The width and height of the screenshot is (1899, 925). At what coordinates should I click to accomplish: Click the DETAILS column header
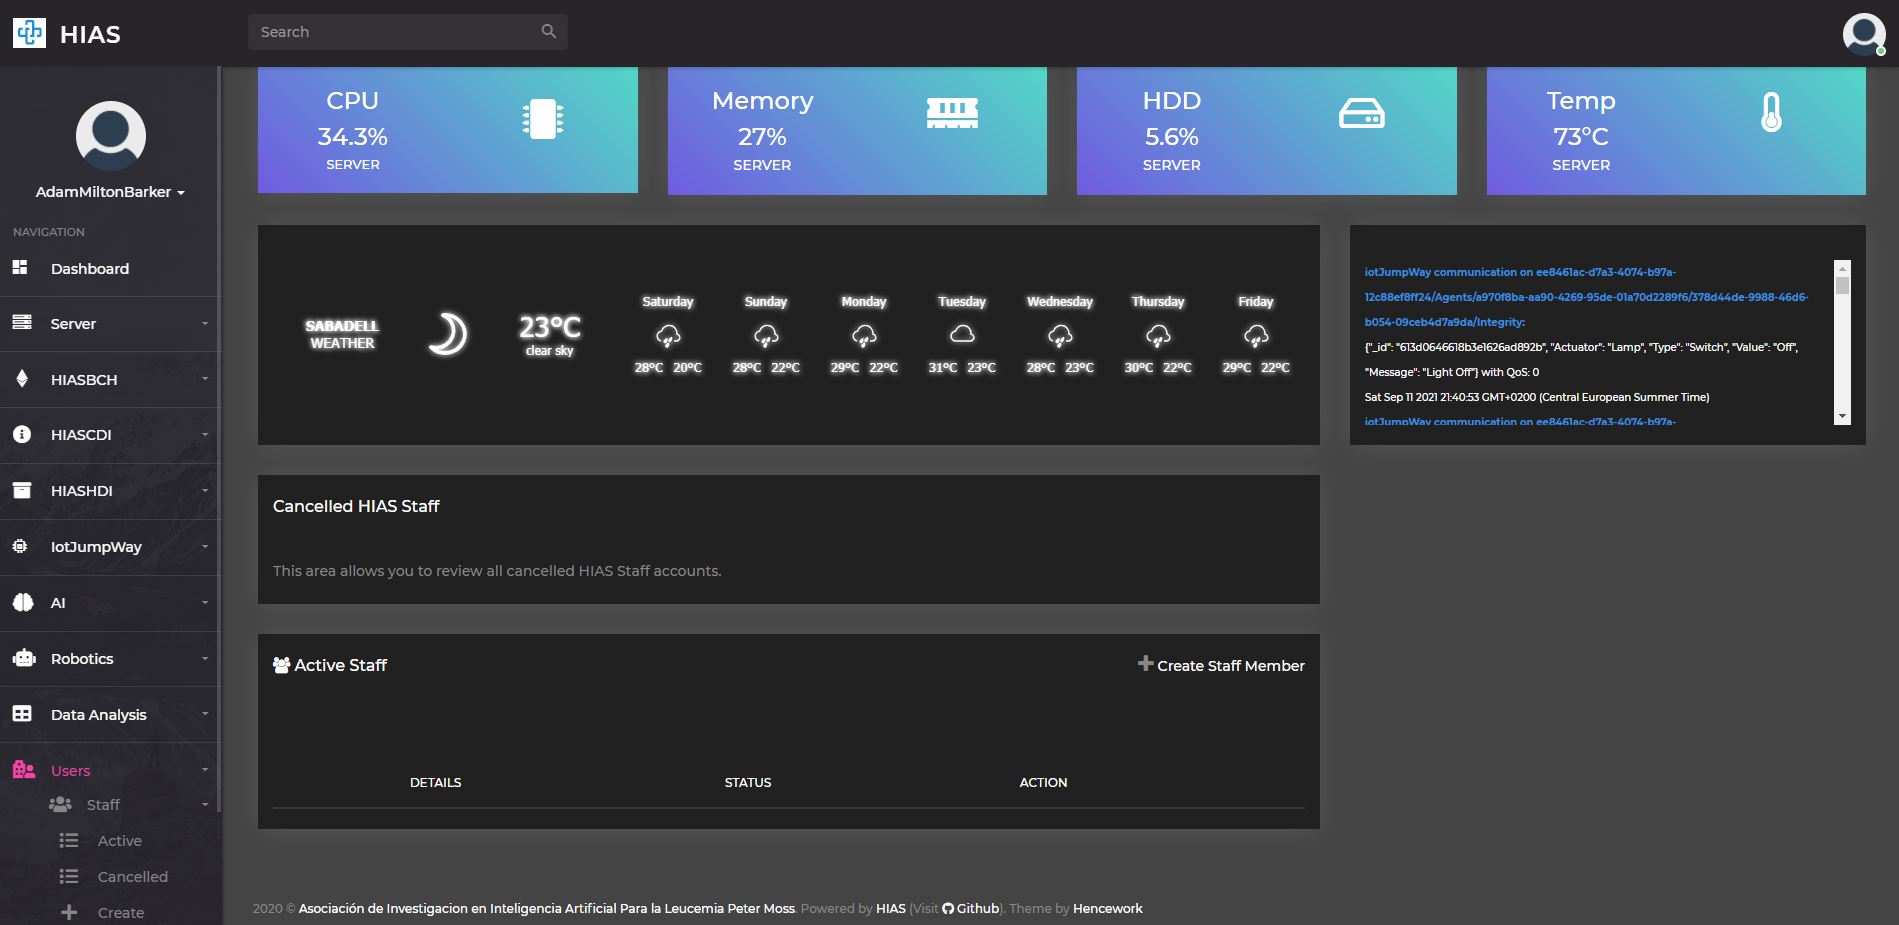pyautogui.click(x=435, y=782)
